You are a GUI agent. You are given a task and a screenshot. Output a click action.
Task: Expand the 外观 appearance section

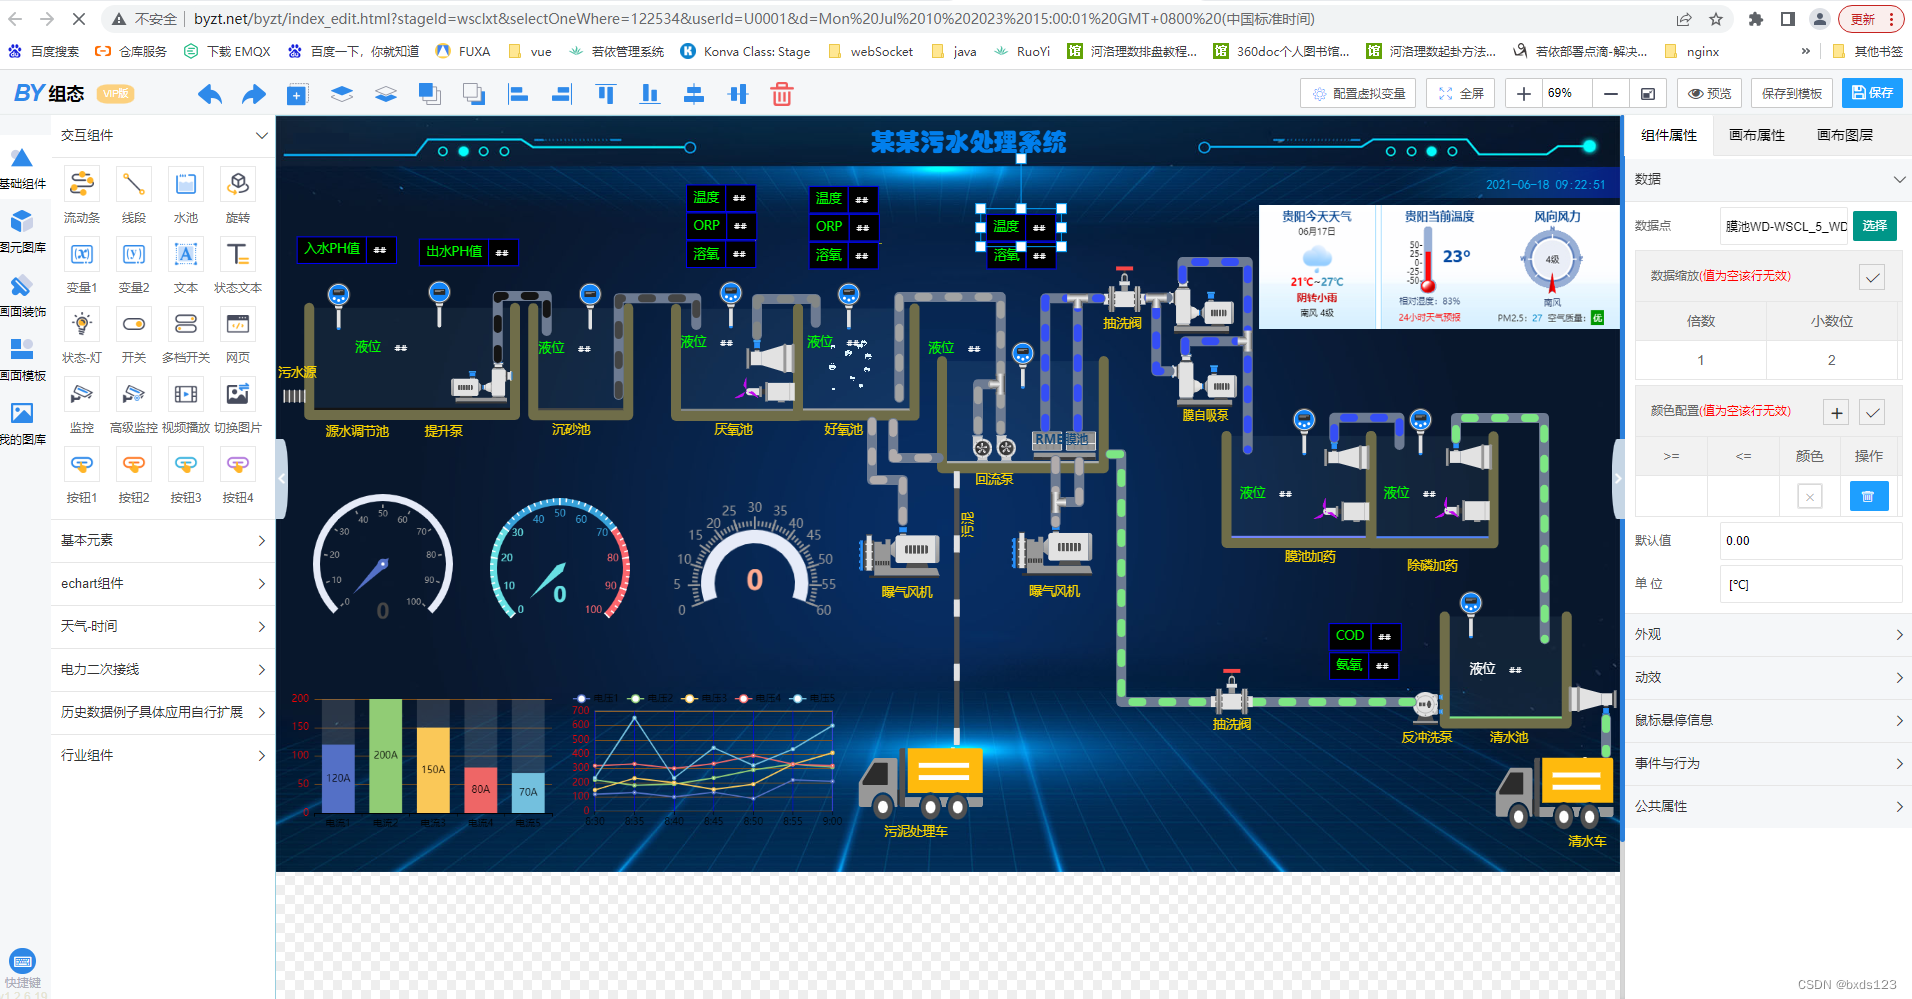(x=1769, y=634)
